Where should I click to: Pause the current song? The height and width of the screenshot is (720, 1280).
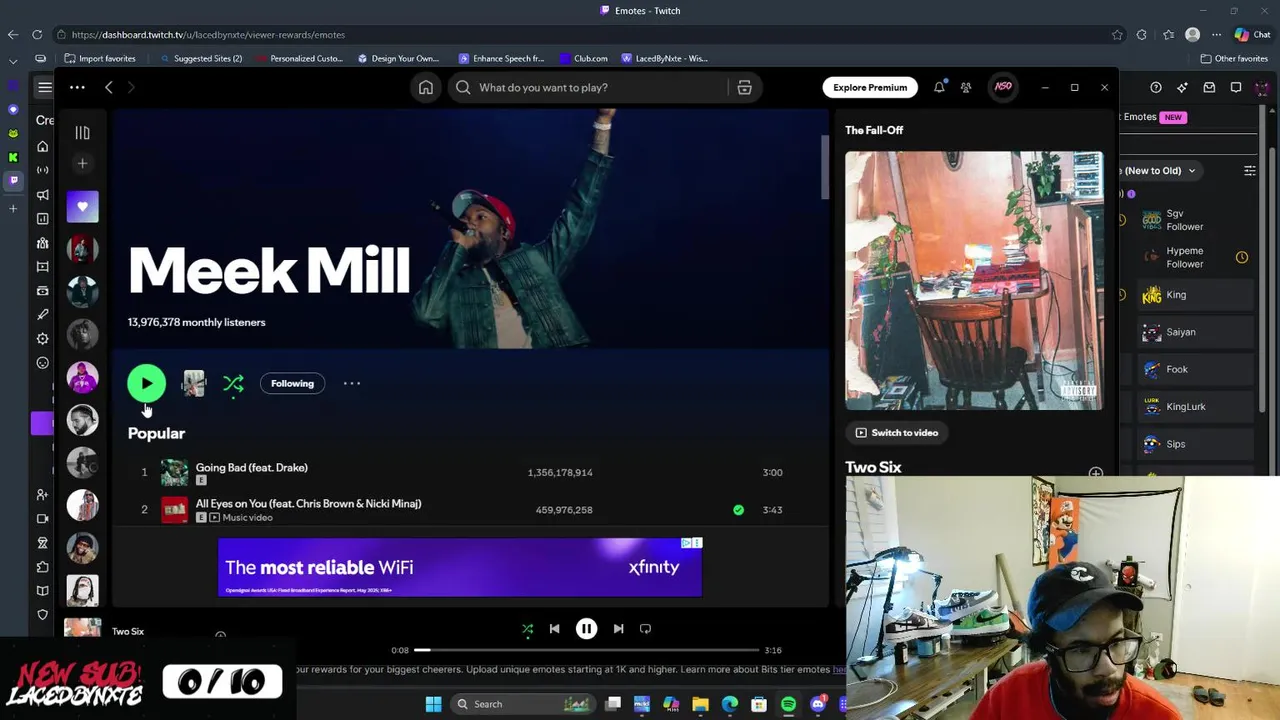point(586,629)
